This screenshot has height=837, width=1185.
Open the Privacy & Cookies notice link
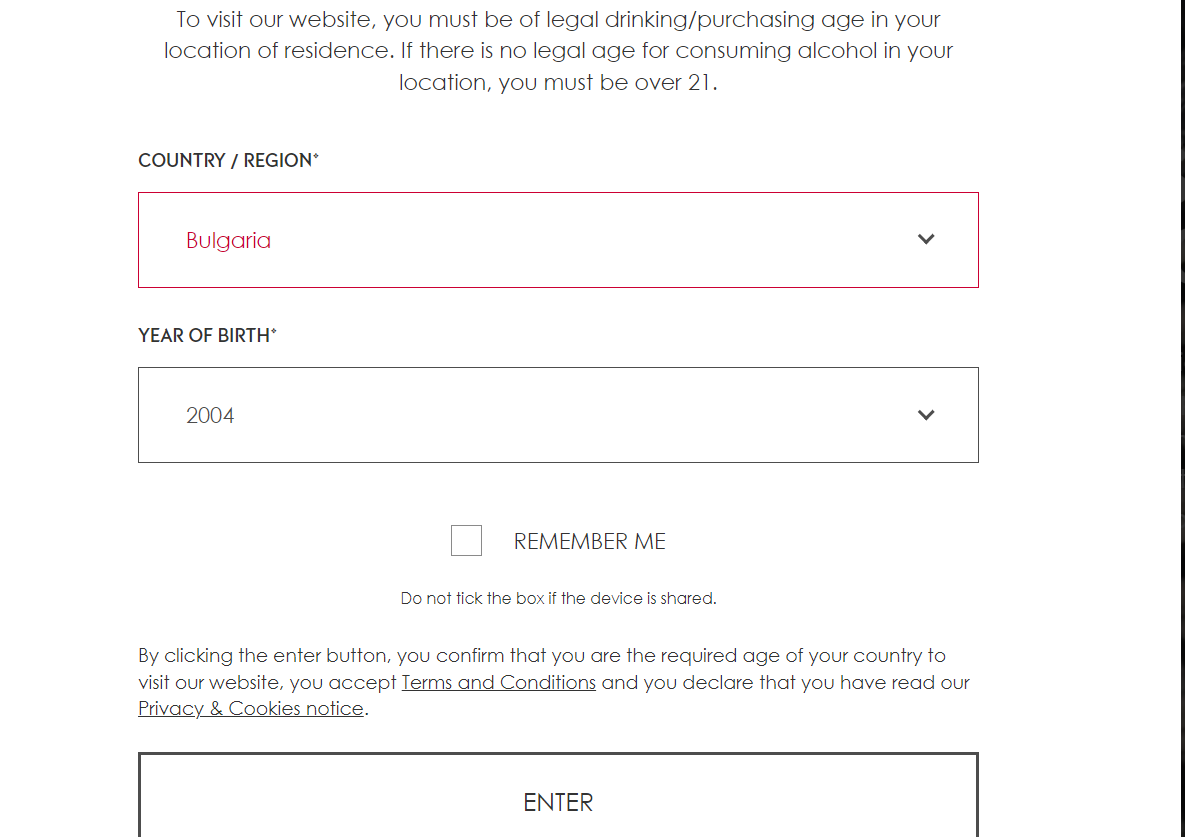251,709
